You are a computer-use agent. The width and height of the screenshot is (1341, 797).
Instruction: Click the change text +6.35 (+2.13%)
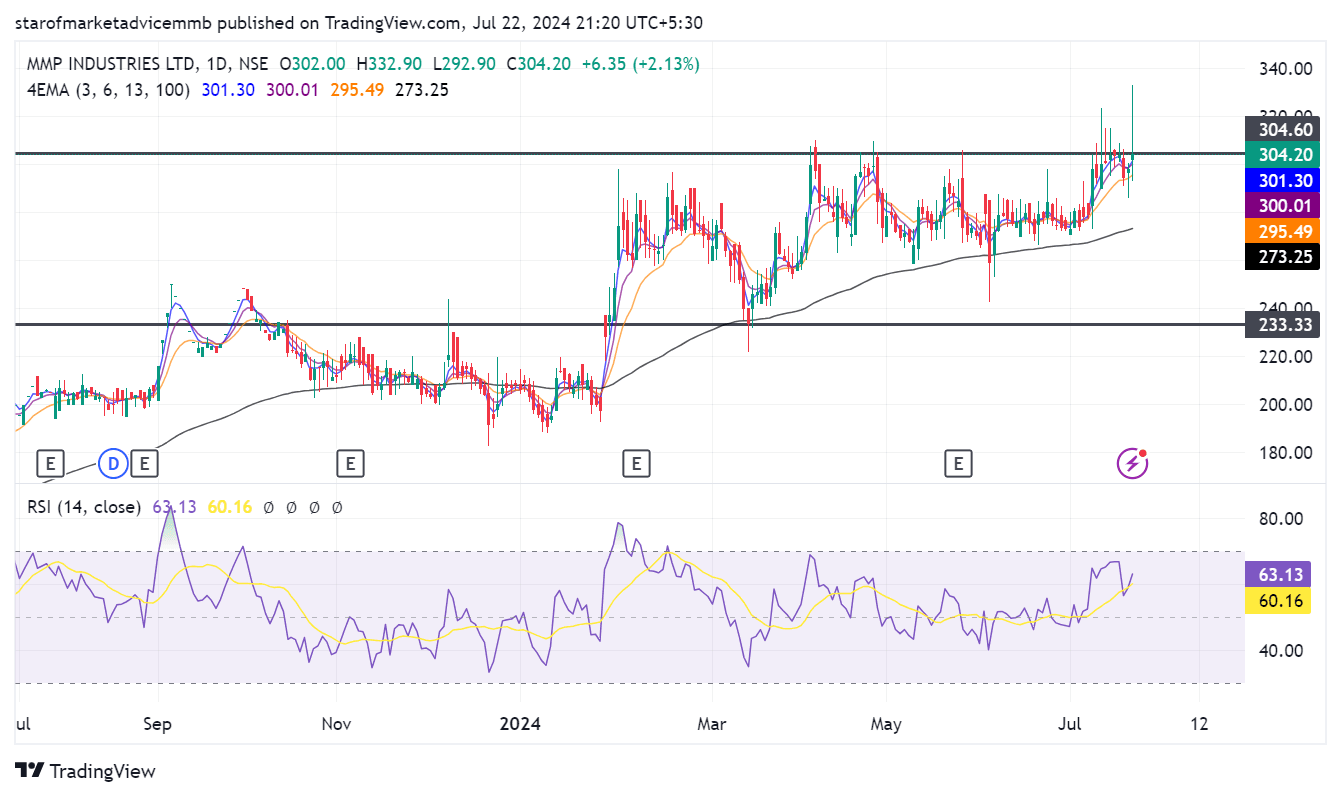(x=639, y=64)
